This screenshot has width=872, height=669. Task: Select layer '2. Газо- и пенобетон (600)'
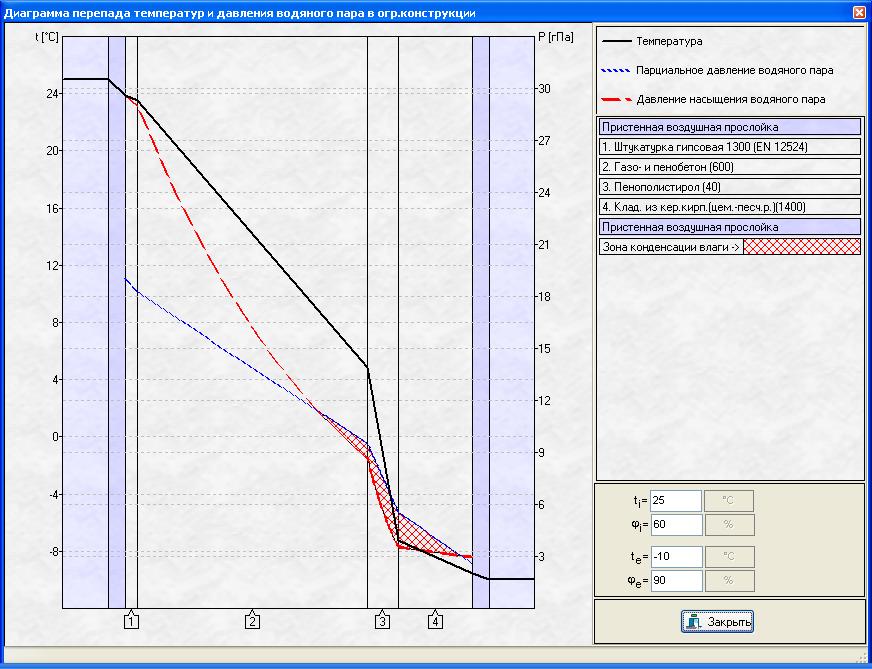point(730,167)
